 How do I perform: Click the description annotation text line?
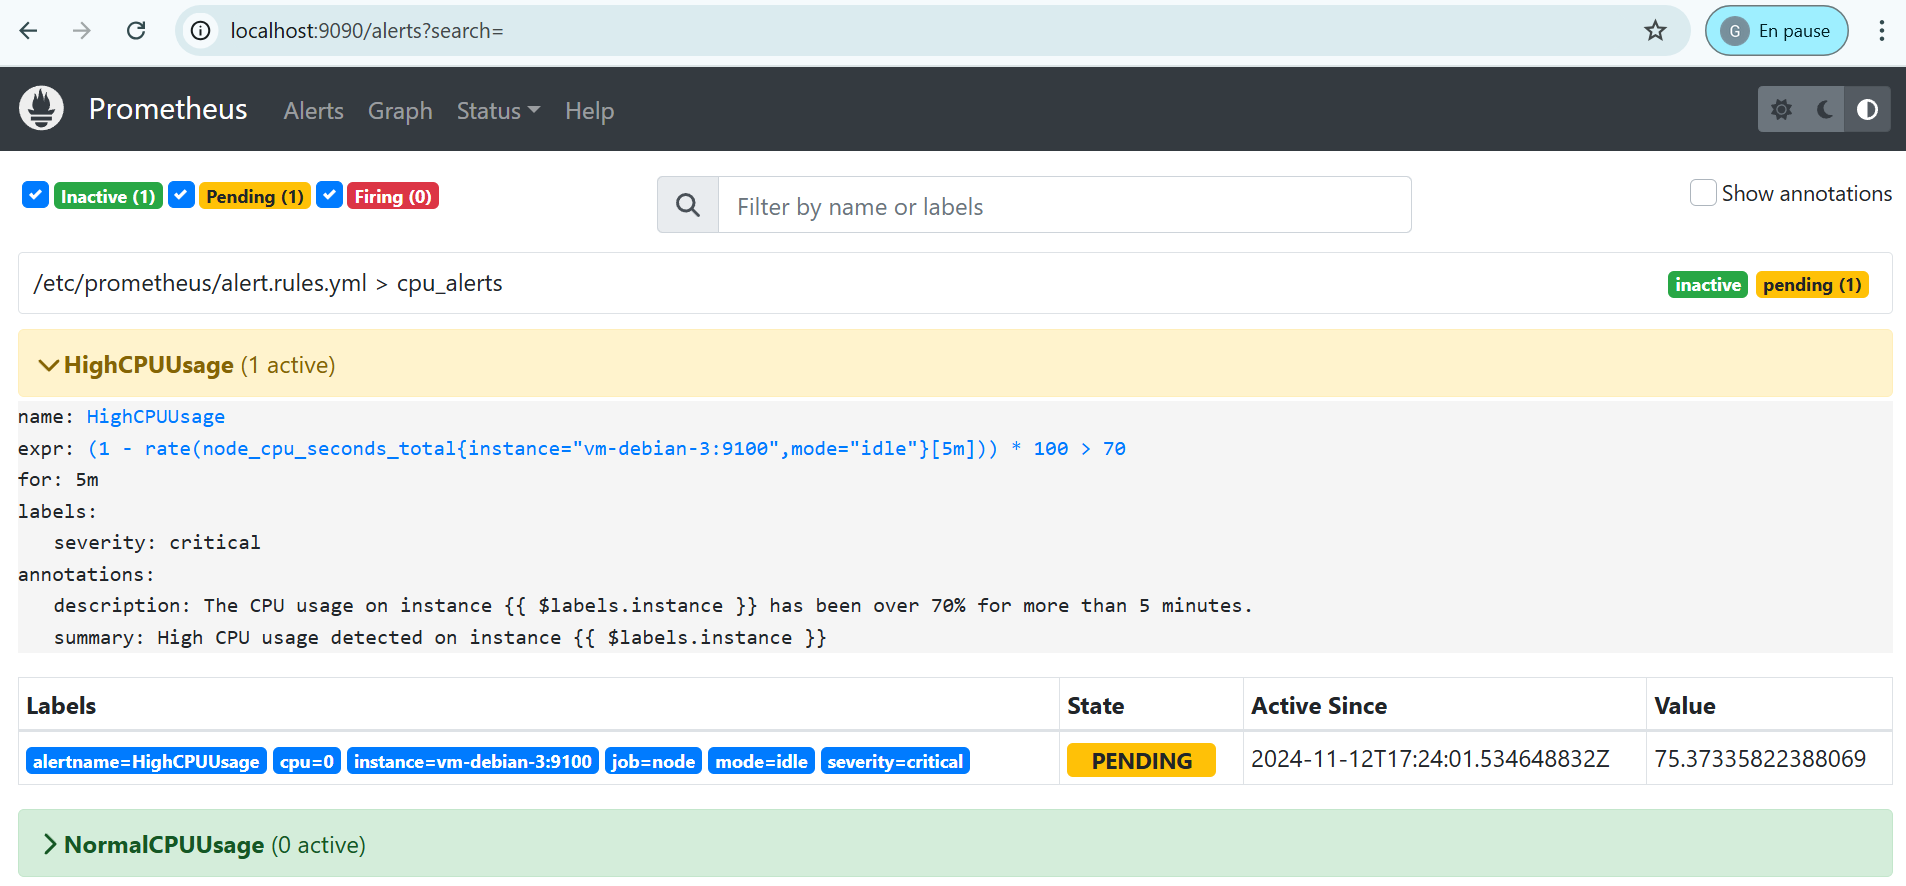[x=653, y=606]
